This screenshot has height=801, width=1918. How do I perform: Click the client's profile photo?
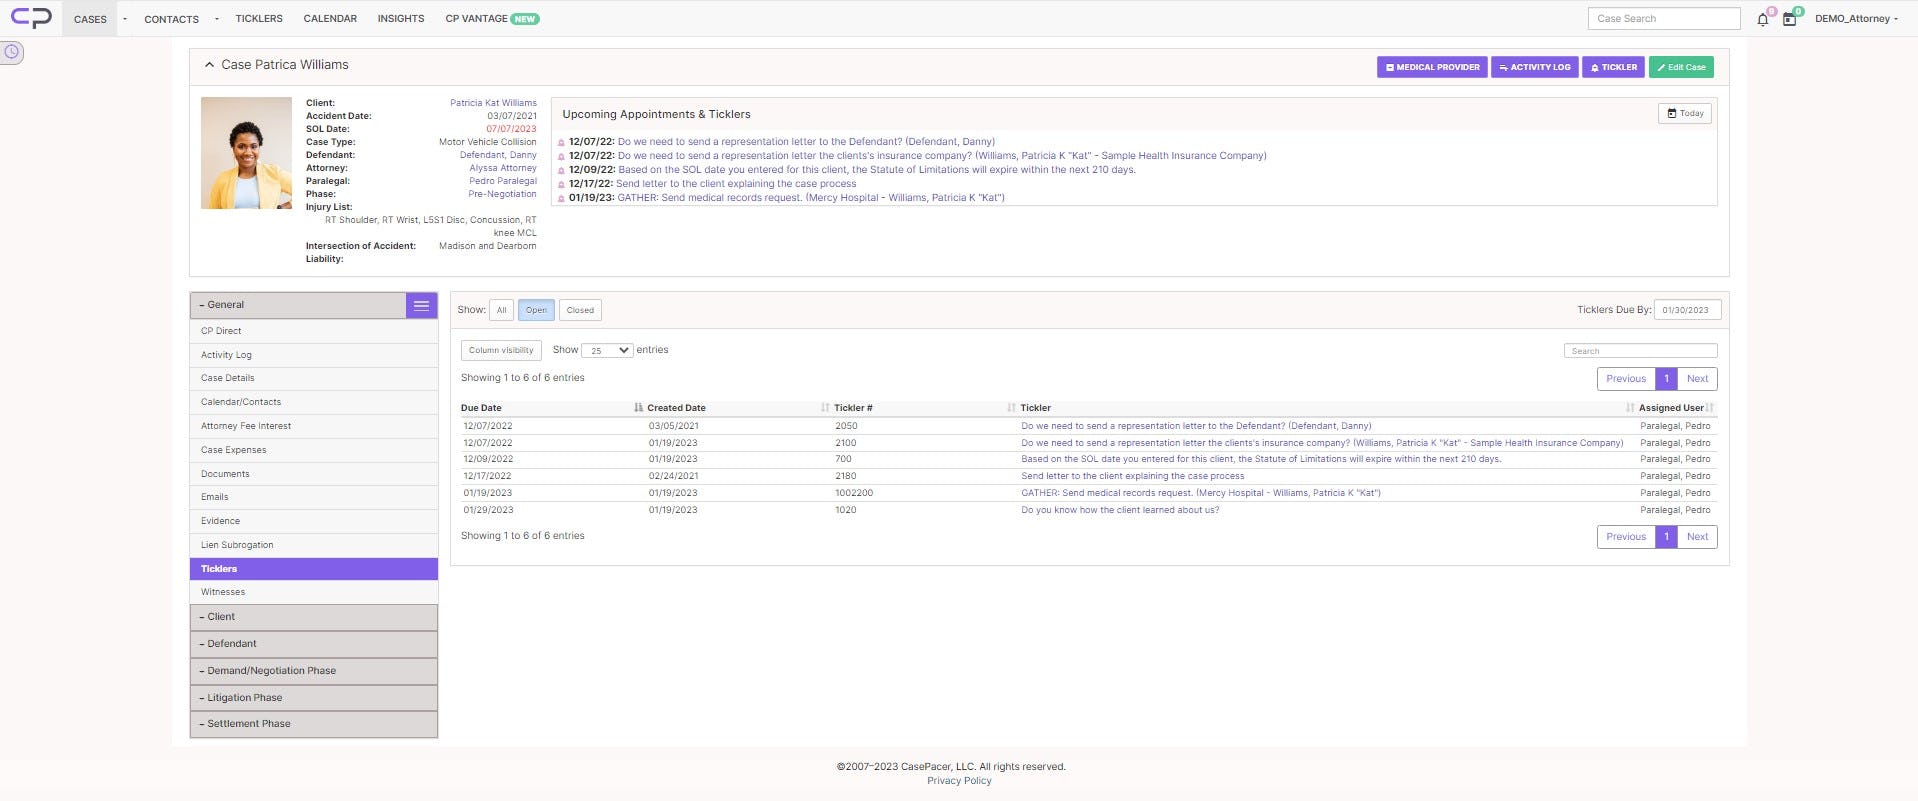246,153
